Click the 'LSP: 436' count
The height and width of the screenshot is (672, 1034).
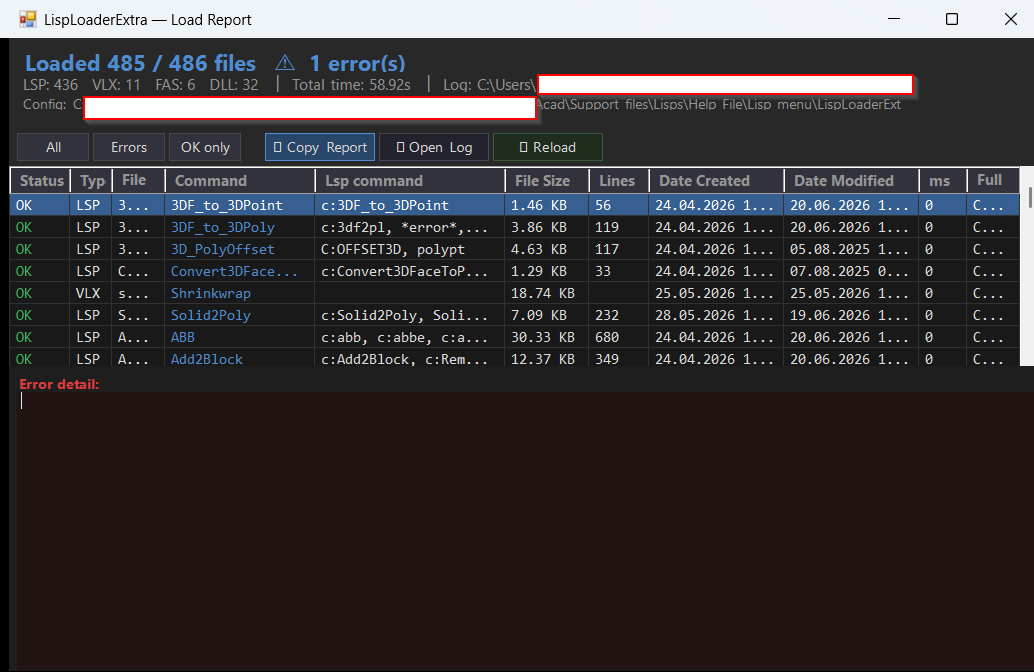pyautogui.click(x=50, y=85)
